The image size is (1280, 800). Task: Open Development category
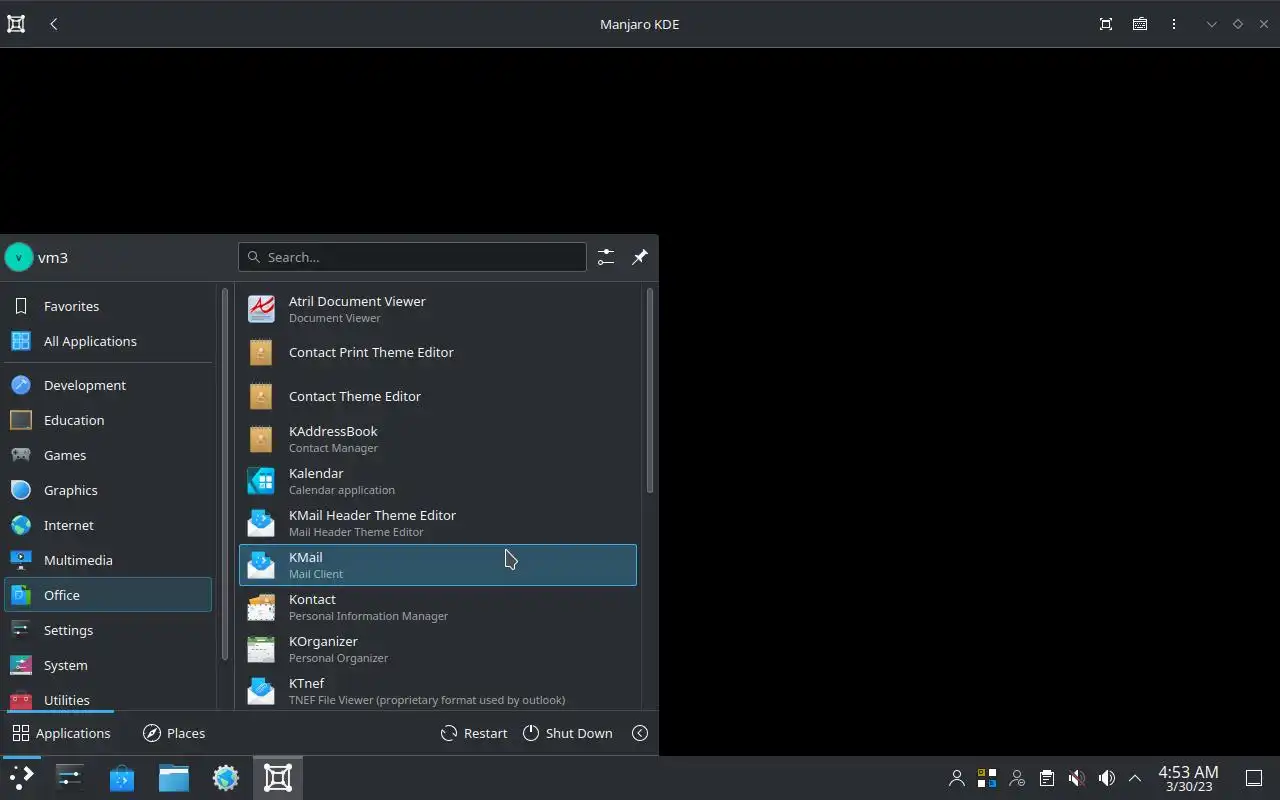(x=108, y=385)
